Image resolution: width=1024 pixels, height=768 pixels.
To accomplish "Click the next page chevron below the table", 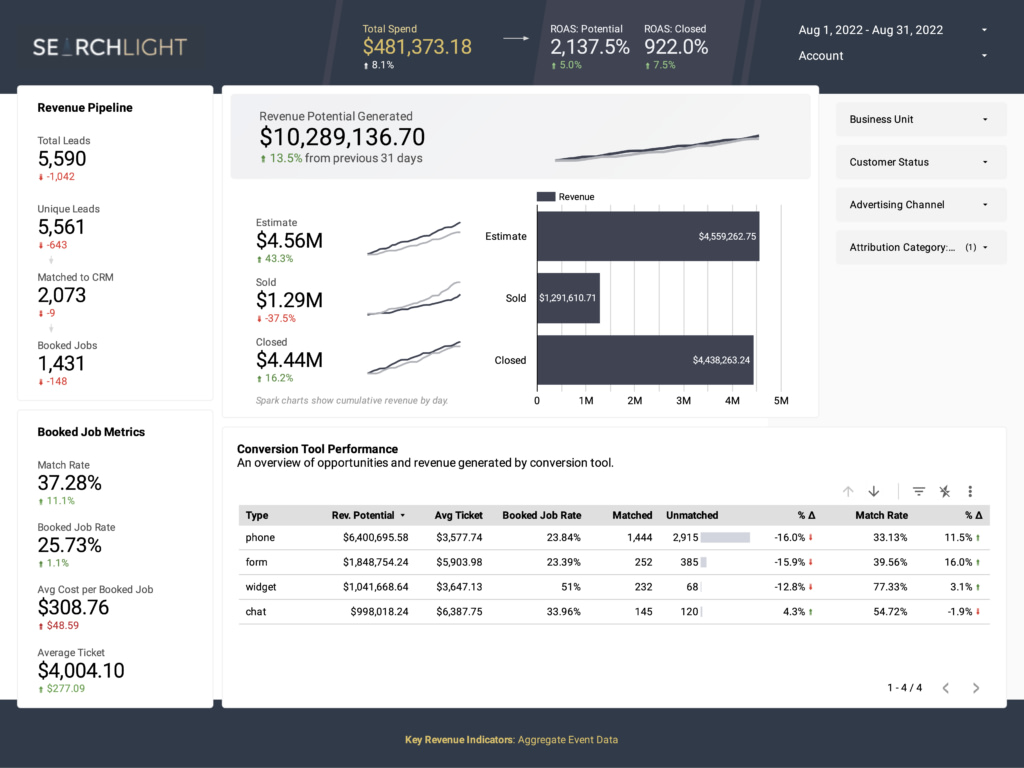I will pos(975,688).
